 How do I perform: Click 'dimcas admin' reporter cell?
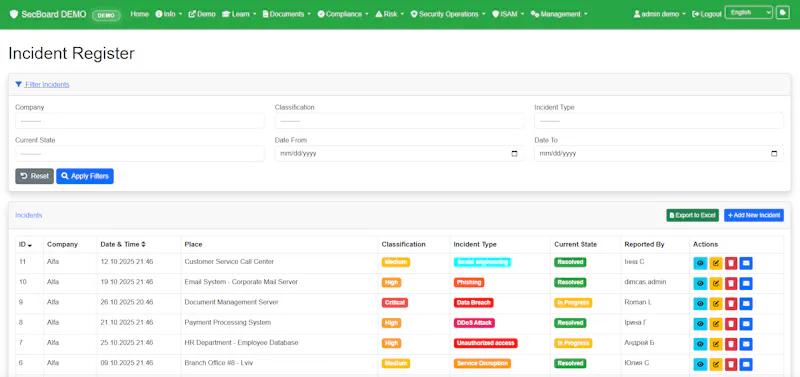tap(645, 282)
